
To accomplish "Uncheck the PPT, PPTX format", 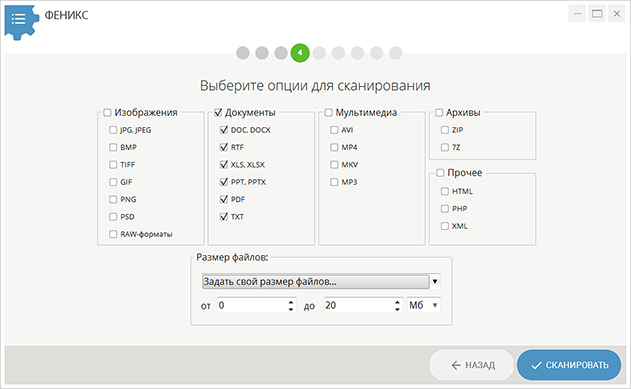I will (x=224, y=182).
